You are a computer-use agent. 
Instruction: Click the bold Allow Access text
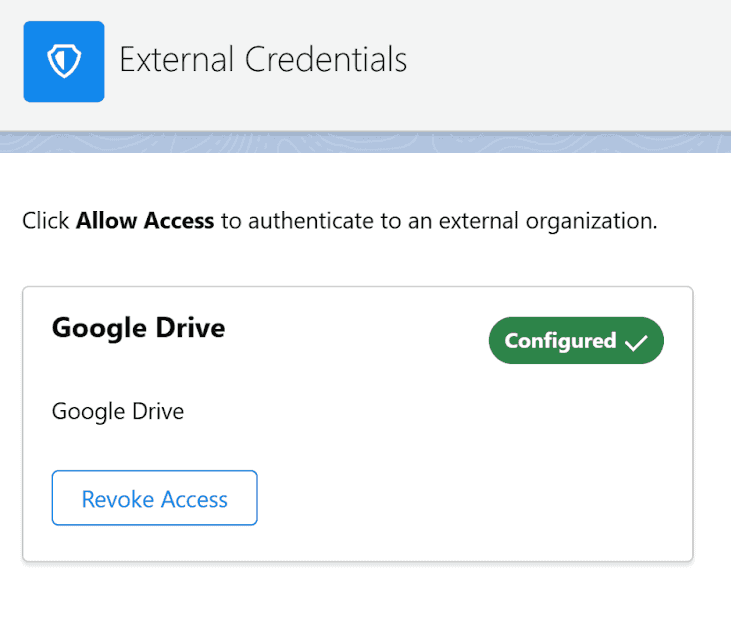(145, 221)
